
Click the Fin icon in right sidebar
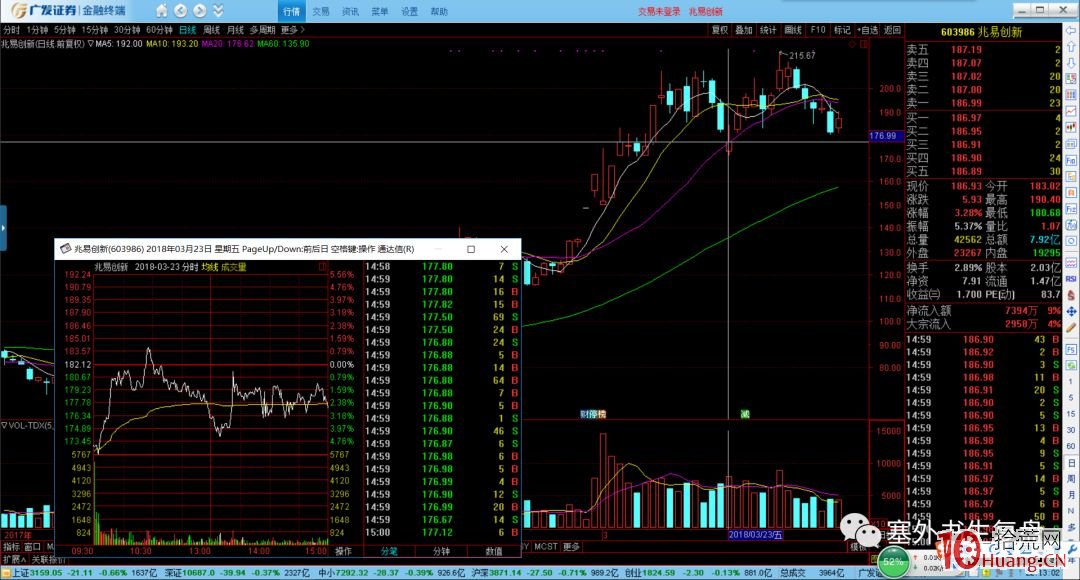tap(1071, 160)
